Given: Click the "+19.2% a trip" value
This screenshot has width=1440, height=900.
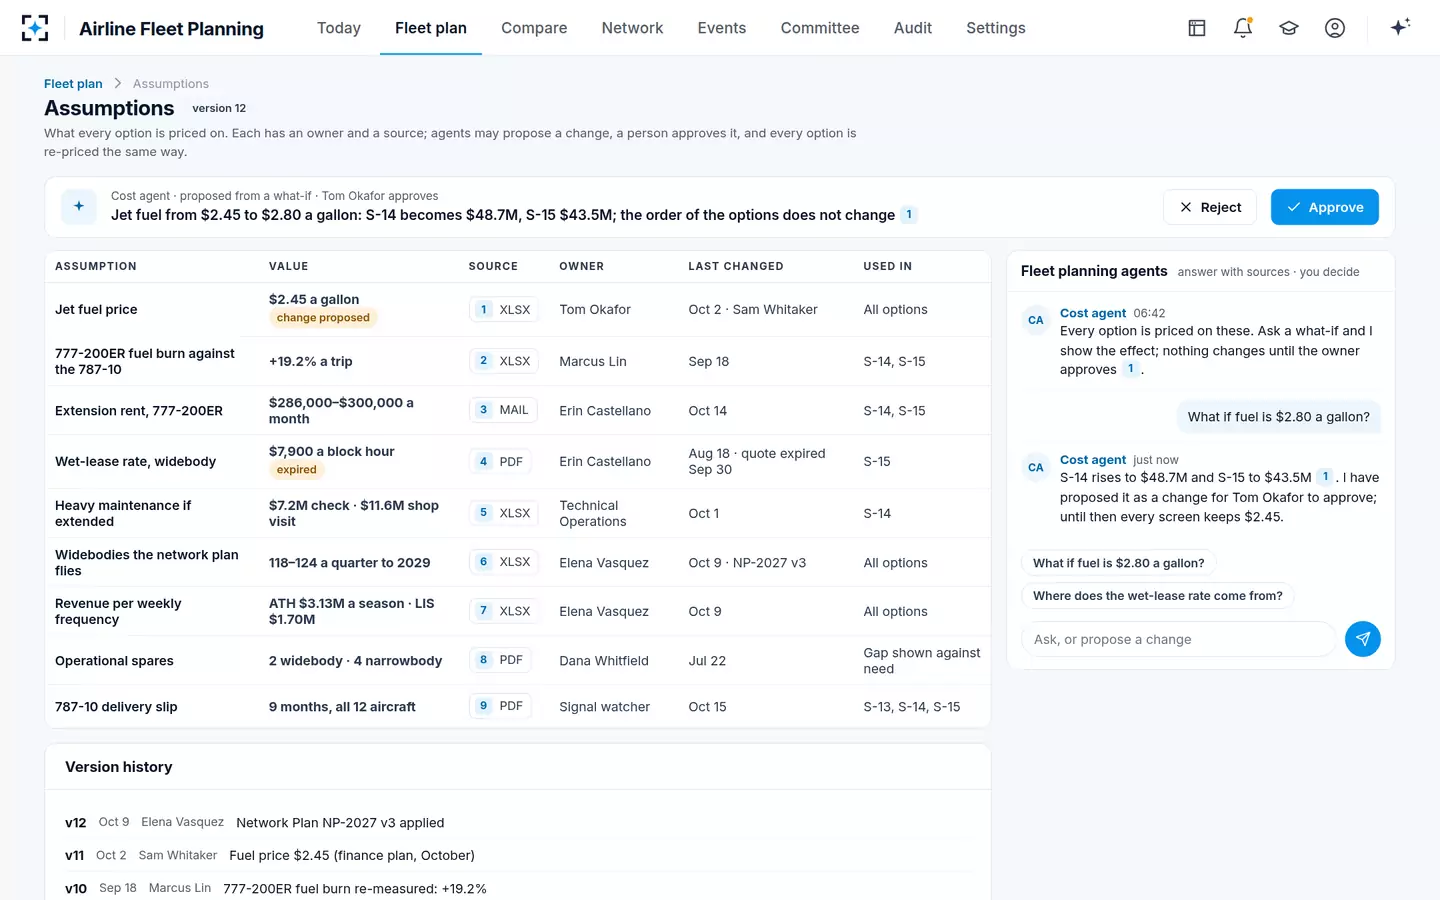Looking at the screenshot, I should (310, 362).
